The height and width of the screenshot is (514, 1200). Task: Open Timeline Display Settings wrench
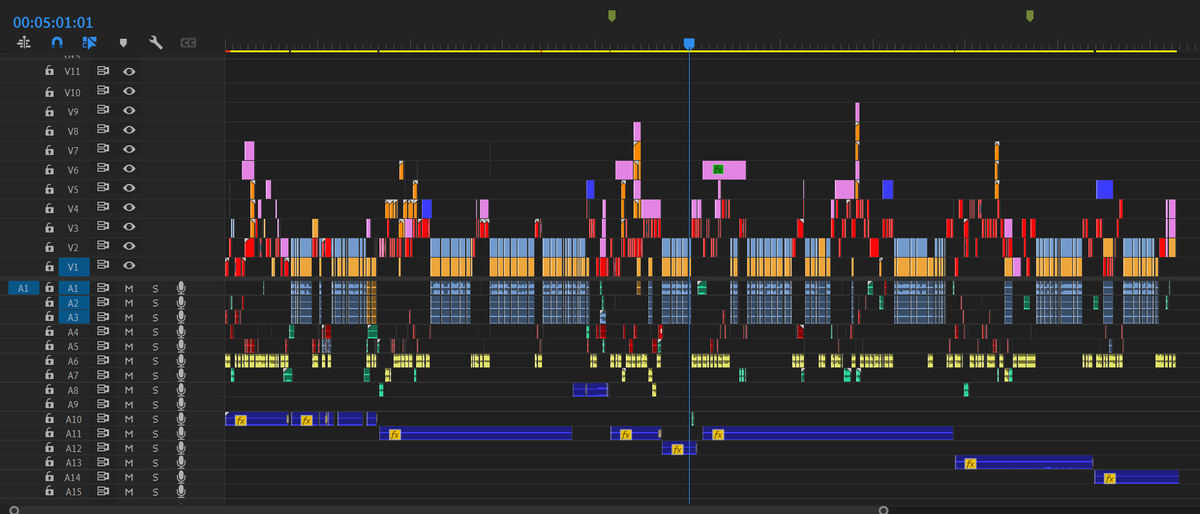click(x=155, y=43)
